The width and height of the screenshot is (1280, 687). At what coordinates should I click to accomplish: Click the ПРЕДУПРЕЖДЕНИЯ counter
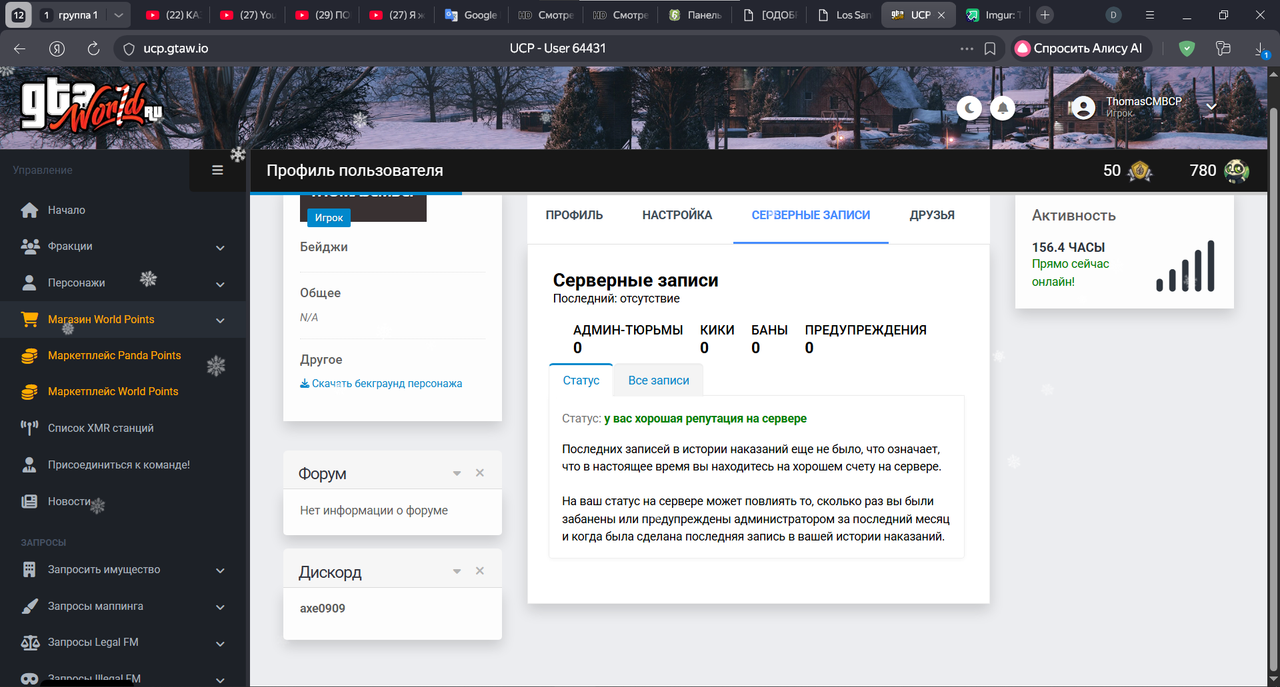click(866, 339)
